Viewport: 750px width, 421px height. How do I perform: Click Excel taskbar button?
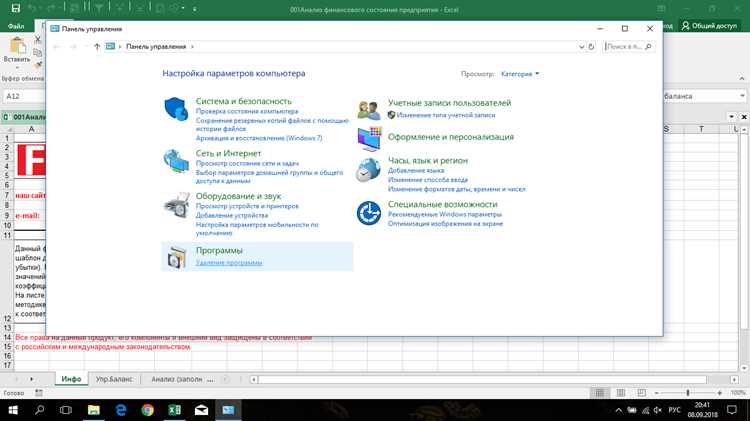[x=175, y=410]
